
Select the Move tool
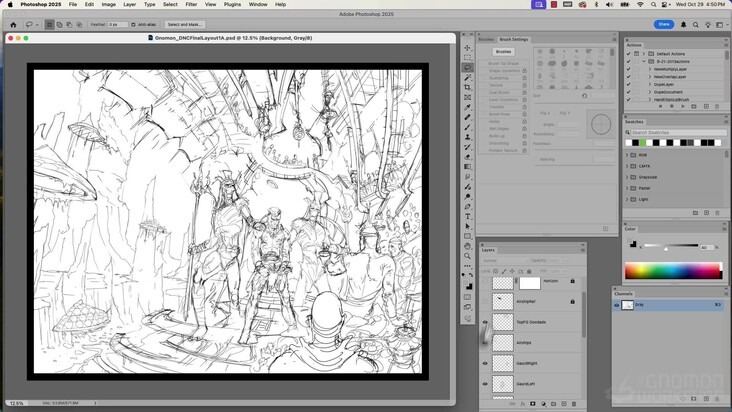click(467, 48)
